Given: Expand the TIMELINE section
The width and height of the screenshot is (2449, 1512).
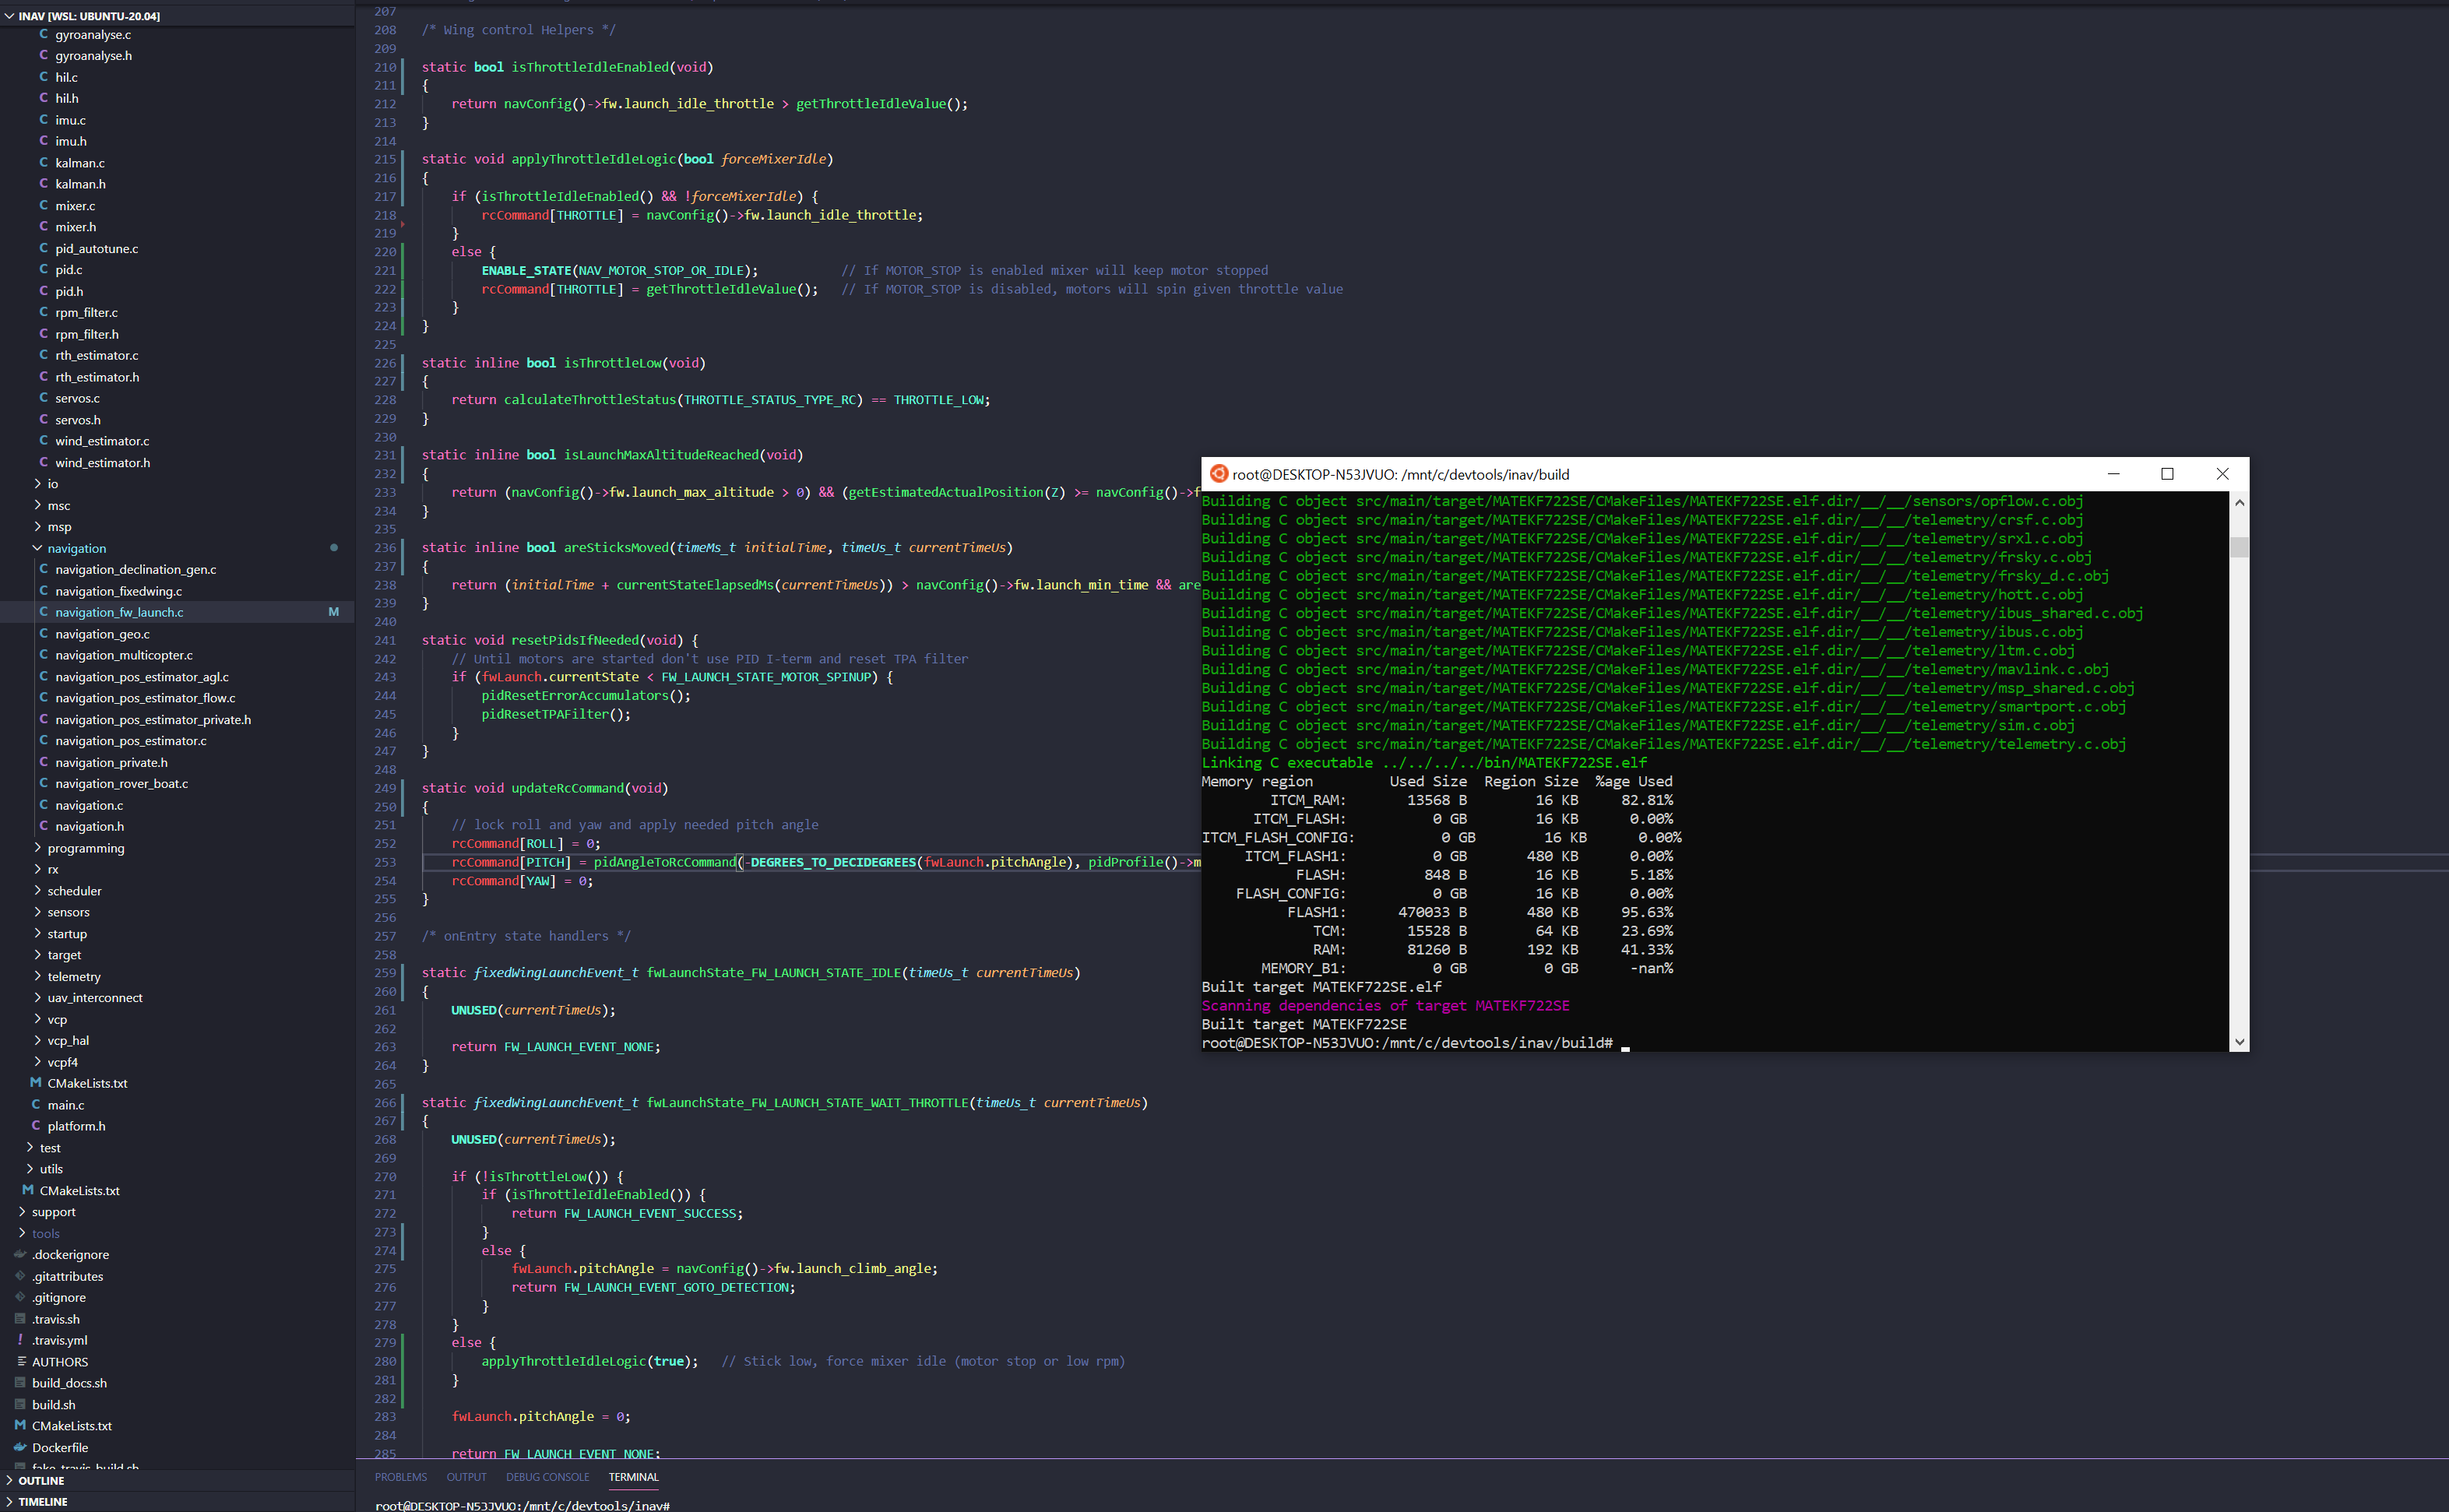Looking at the screenshot, I should (x=42, y=1501).
